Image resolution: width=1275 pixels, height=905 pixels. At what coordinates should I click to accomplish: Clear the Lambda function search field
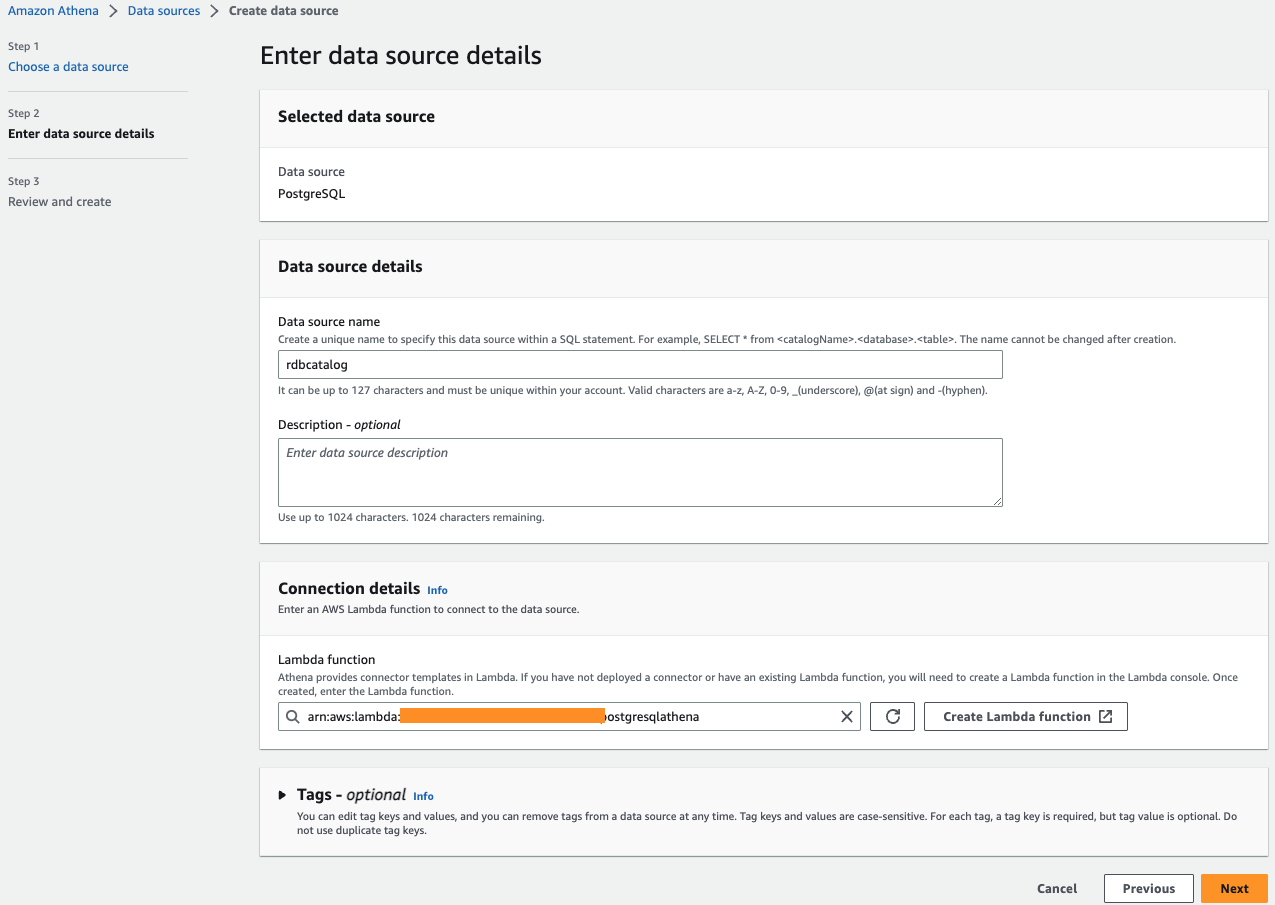pyautogui.click(x=847, y=717)
